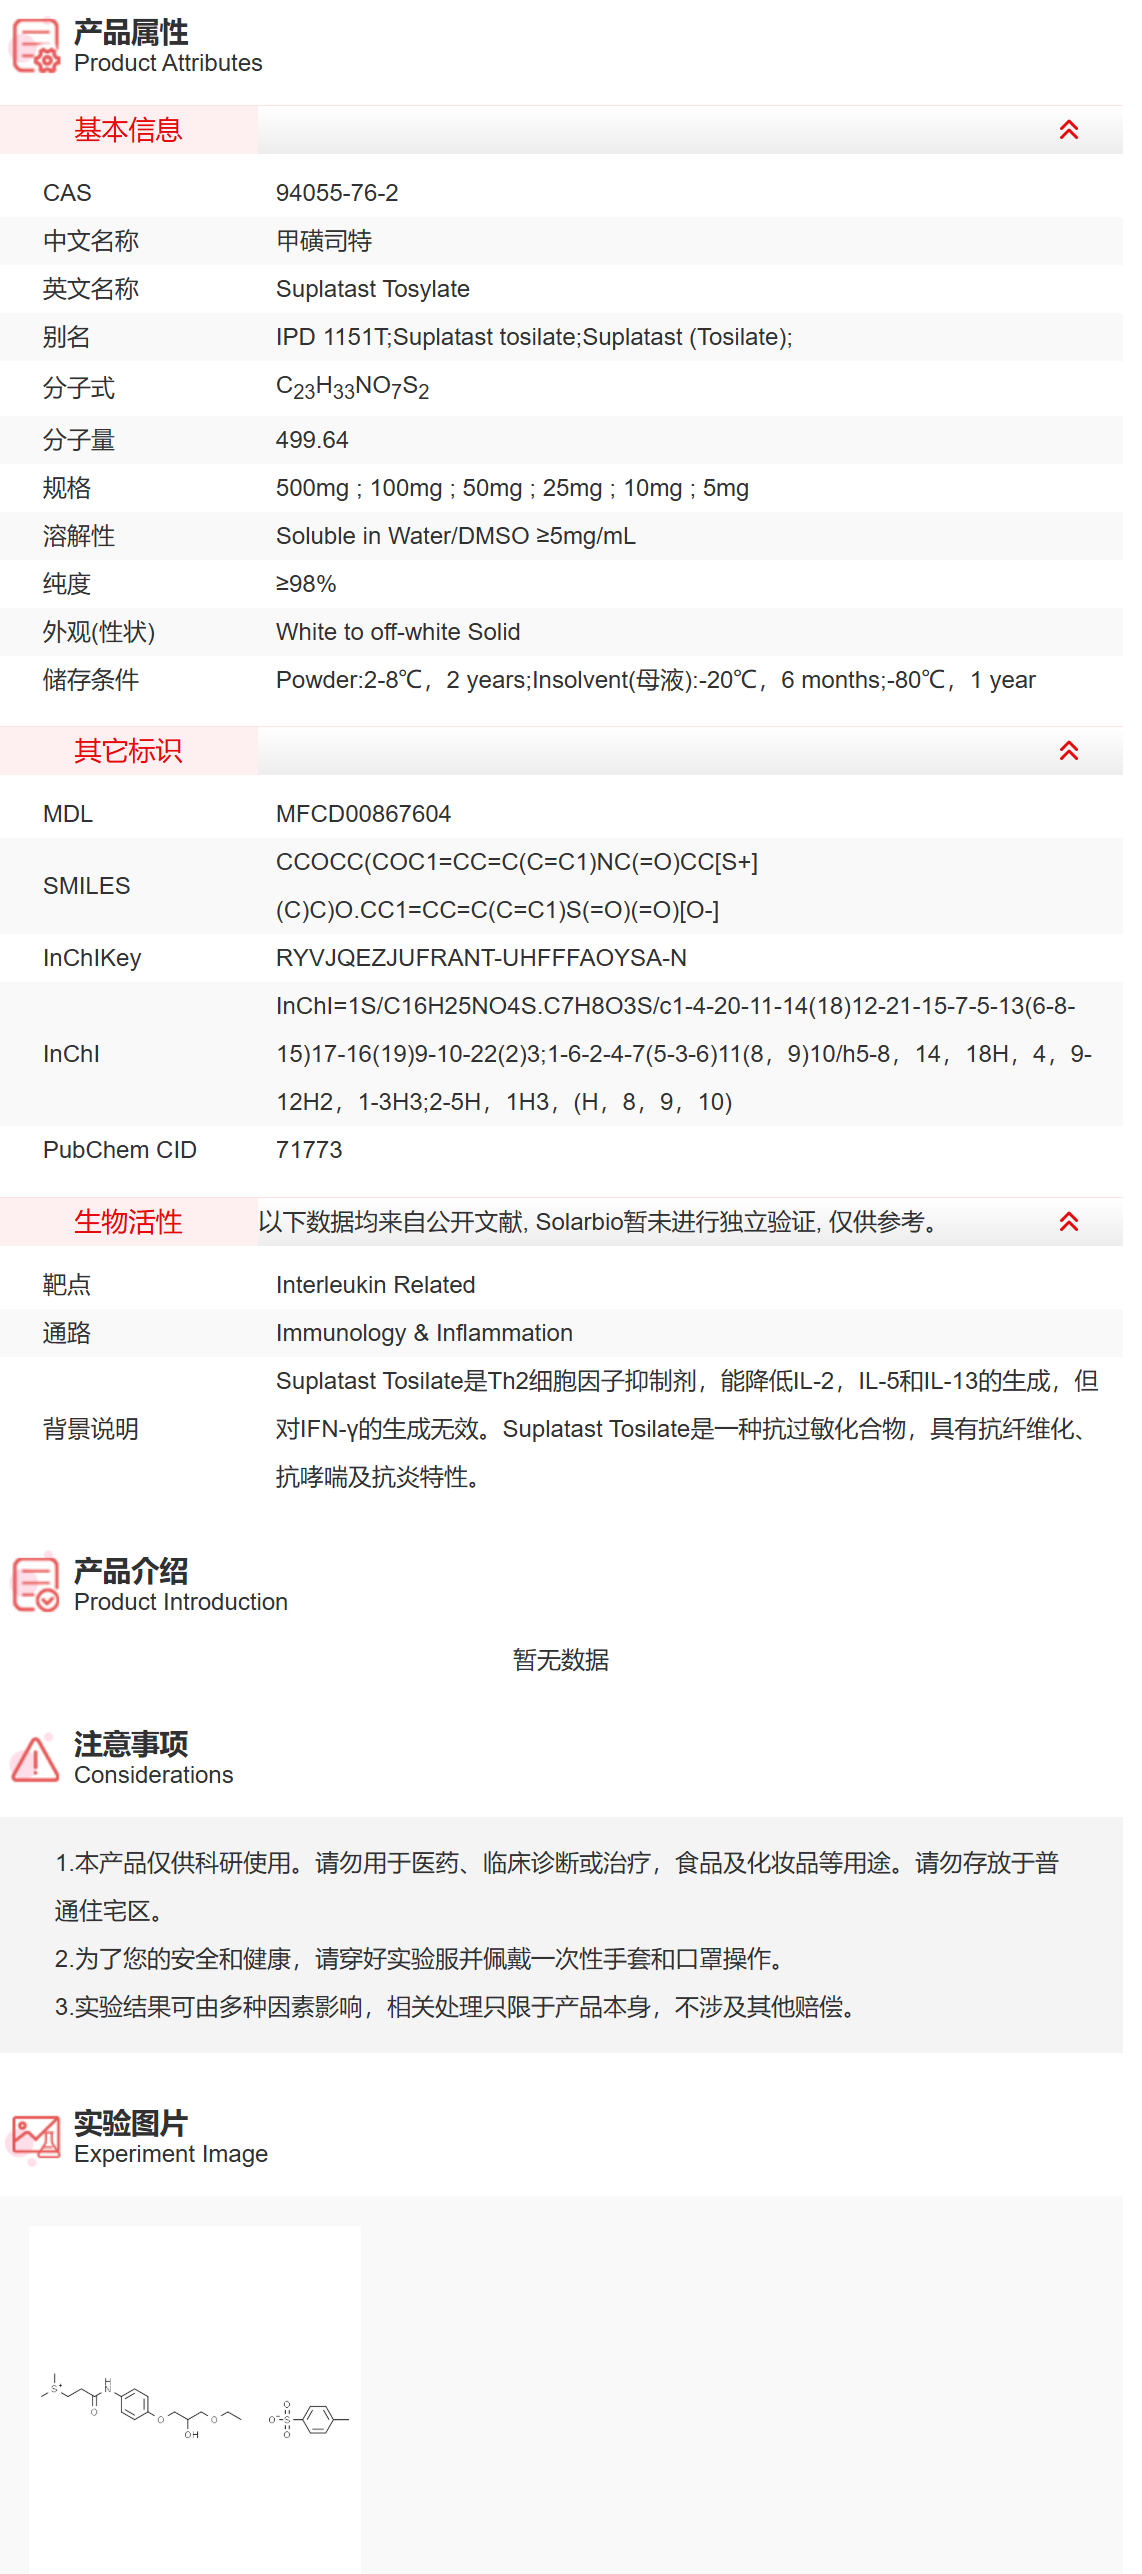Click the Chinese name 甲磺司特
The height and width of the screenshot is (2574, 1142).
coord(324,241)
